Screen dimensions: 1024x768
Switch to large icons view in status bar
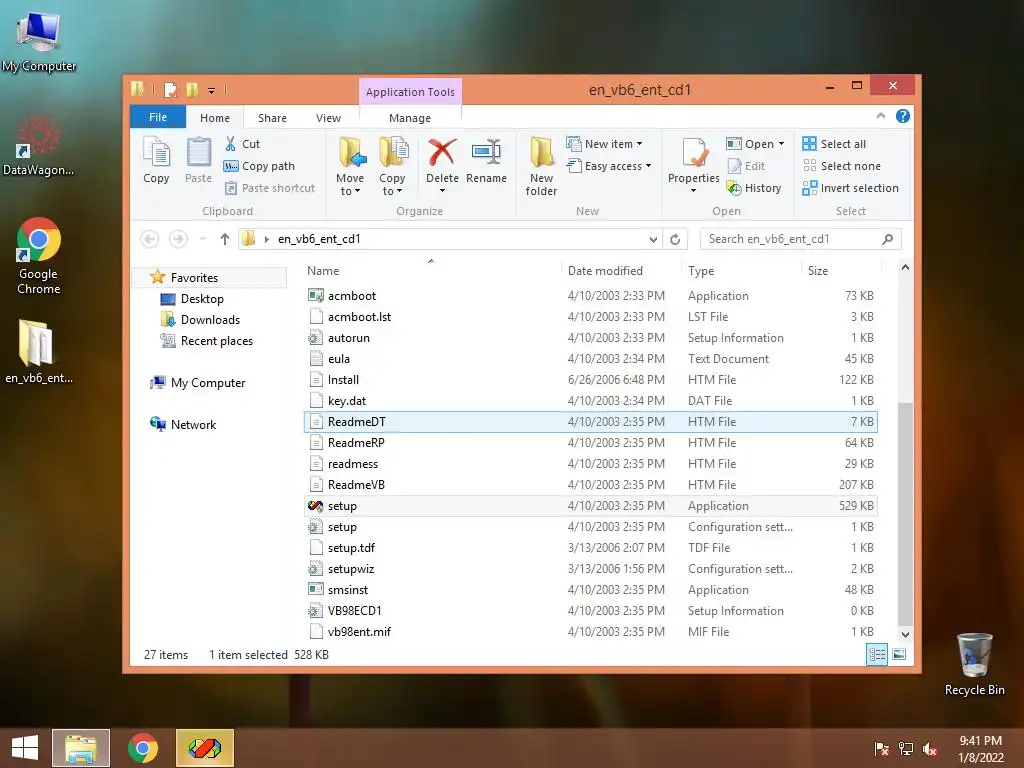pyautogui.click(x=899, y=654)
